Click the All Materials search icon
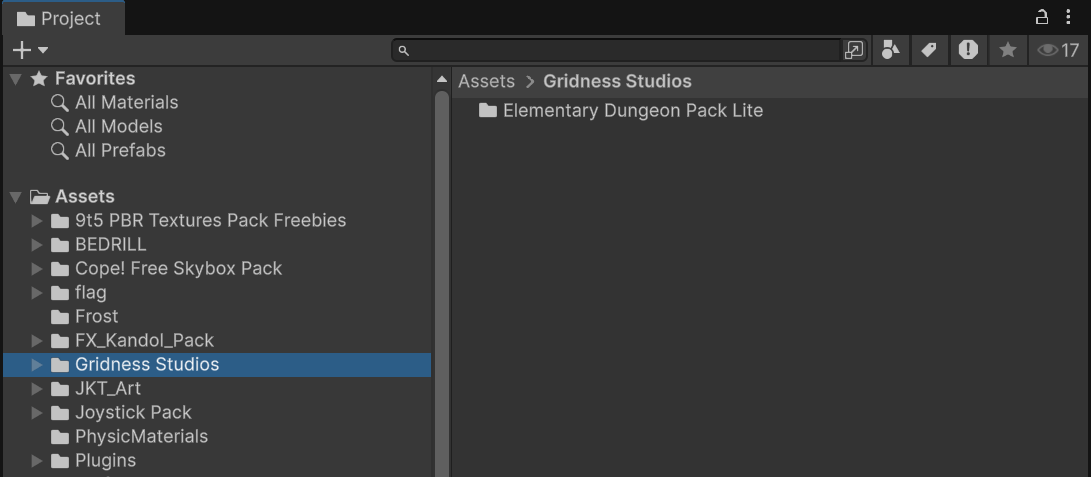The image size is (1091, 477). [x=60, y=103]
